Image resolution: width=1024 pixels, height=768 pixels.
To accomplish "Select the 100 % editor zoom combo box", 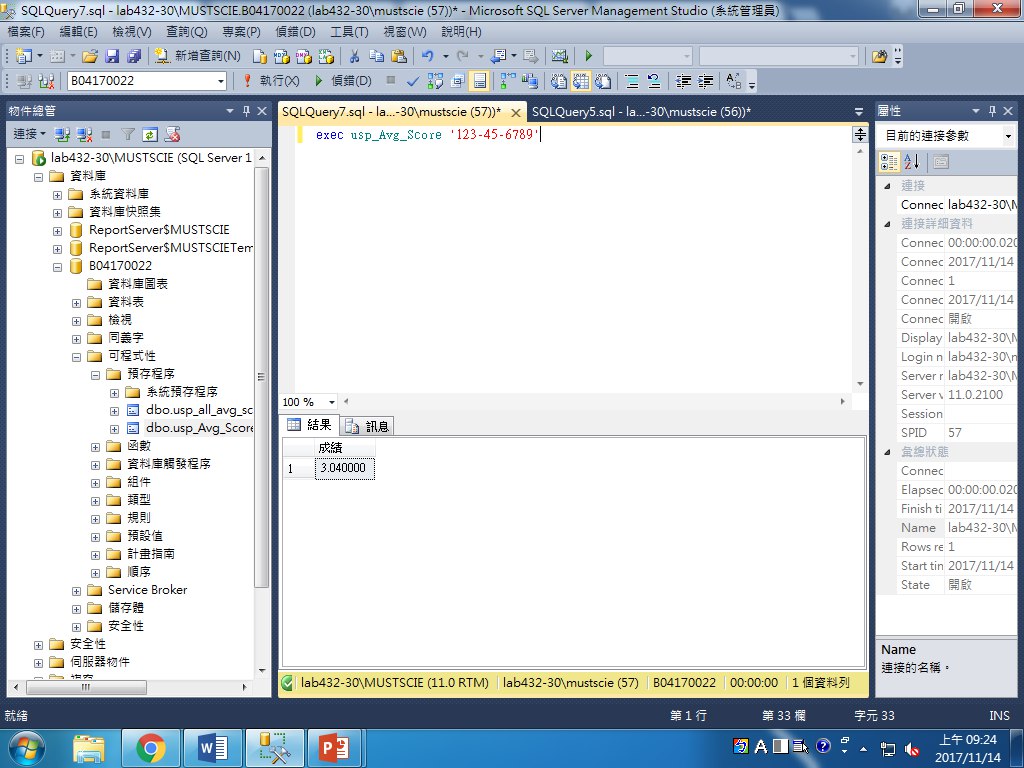I will pos(306,402).
